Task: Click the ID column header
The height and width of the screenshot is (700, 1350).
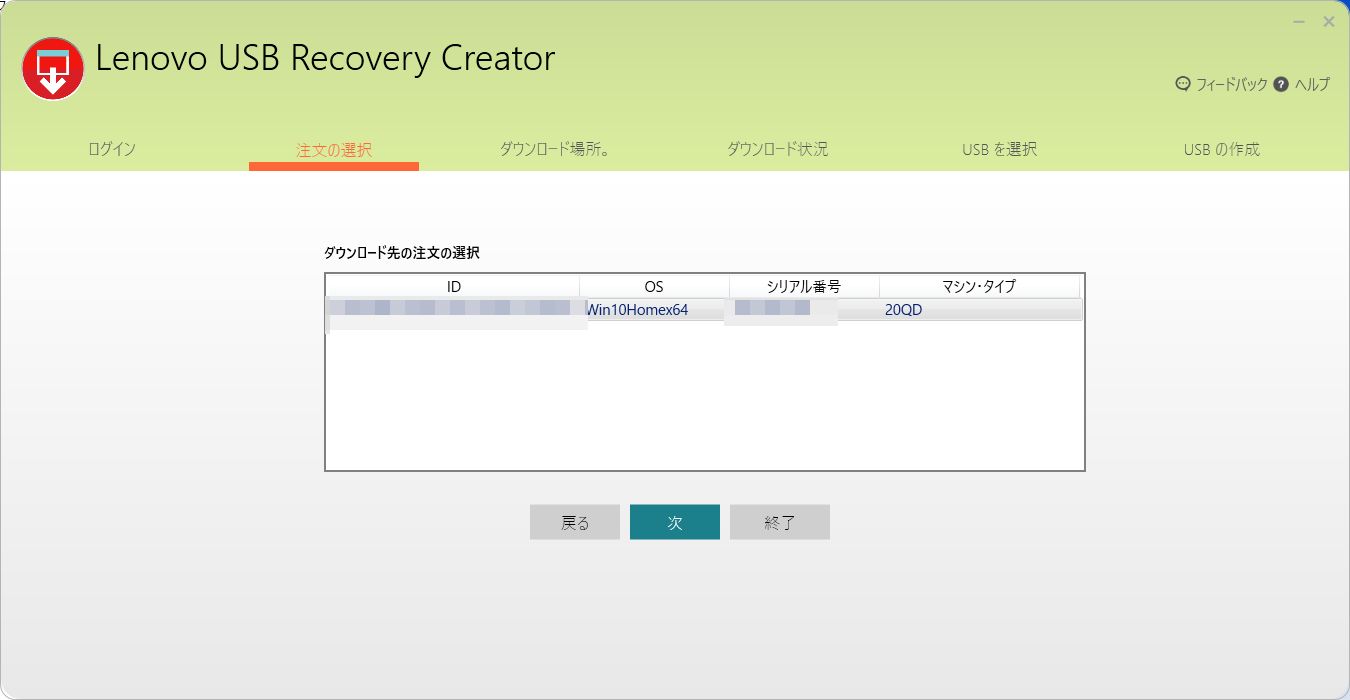Action: coord(454,286)
